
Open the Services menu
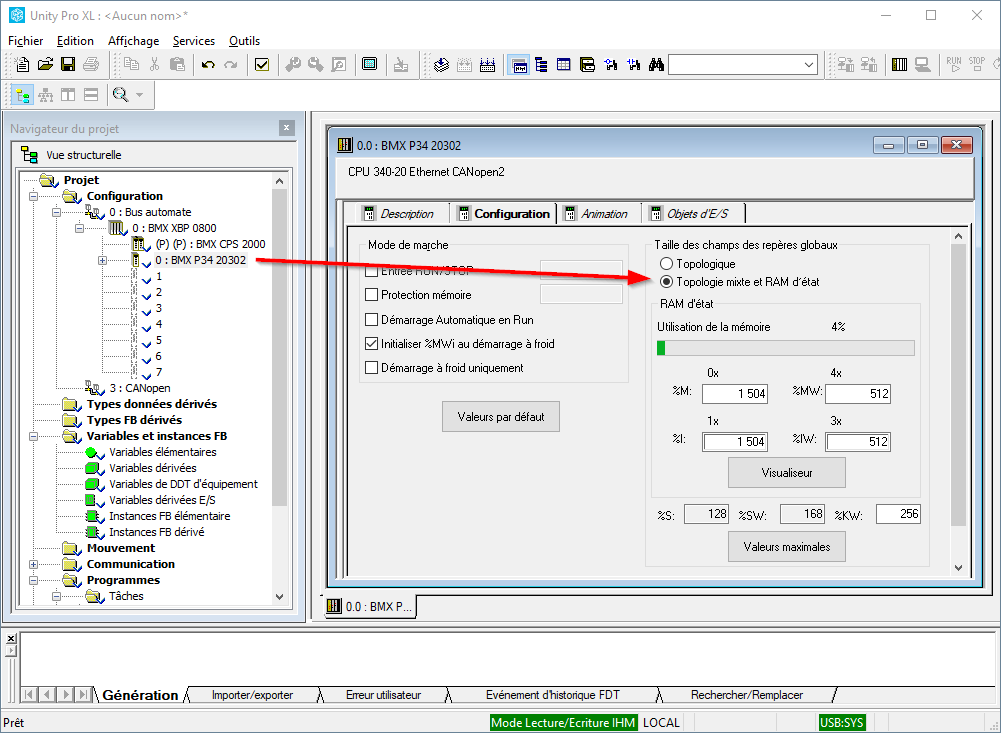[x=193, y=41]
